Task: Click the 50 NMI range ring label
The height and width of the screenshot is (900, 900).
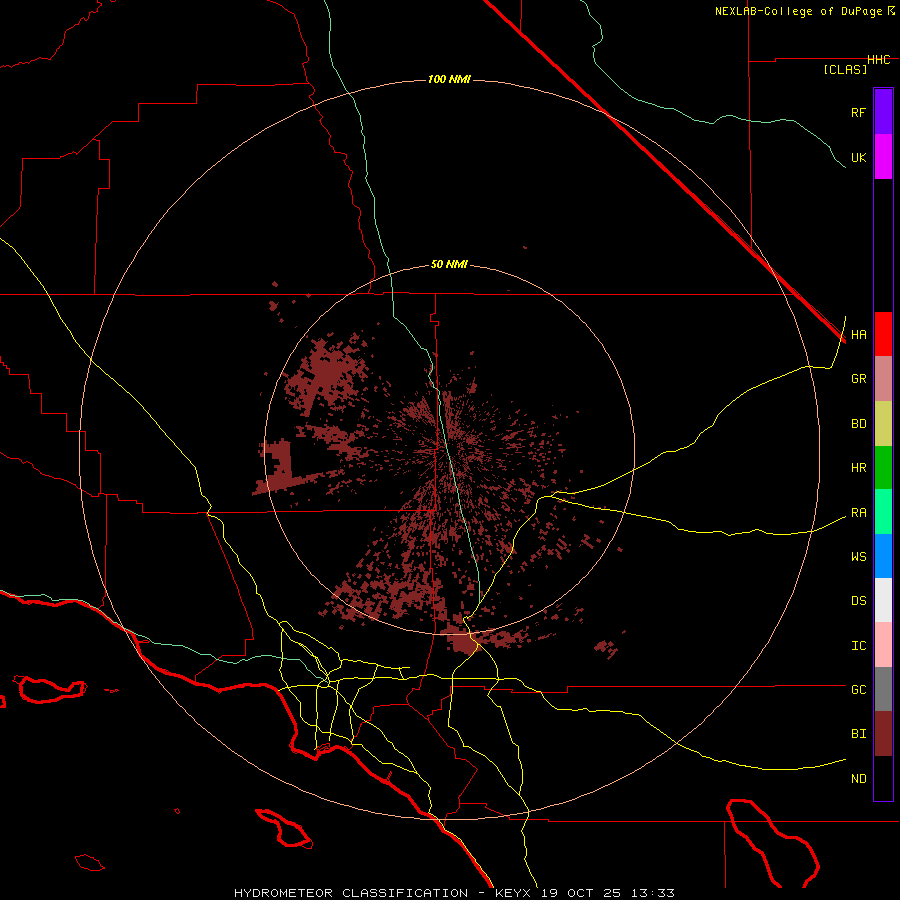Action: click(x=449, y=265)
